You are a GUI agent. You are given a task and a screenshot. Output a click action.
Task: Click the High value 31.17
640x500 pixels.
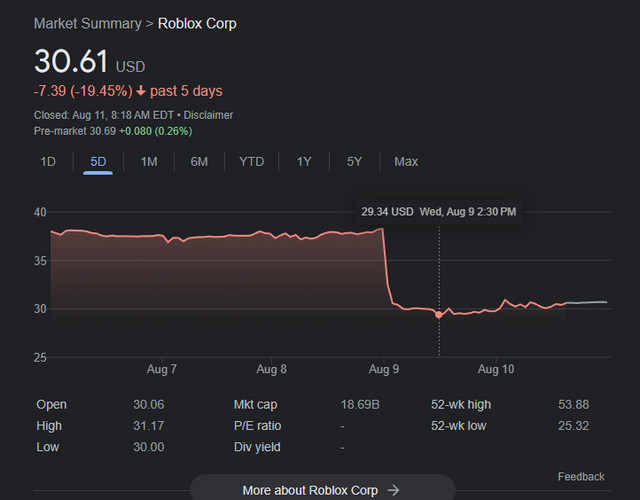(149, 426)
